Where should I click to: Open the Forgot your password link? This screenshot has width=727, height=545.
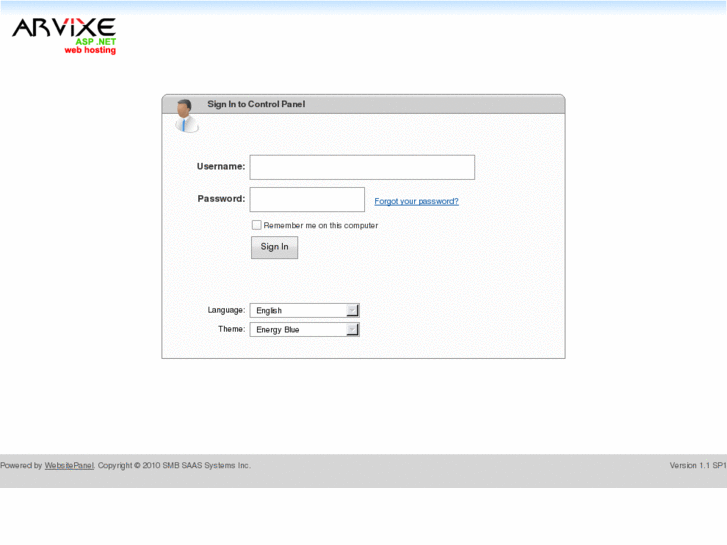pyautogui.click(x=416, y=201)
